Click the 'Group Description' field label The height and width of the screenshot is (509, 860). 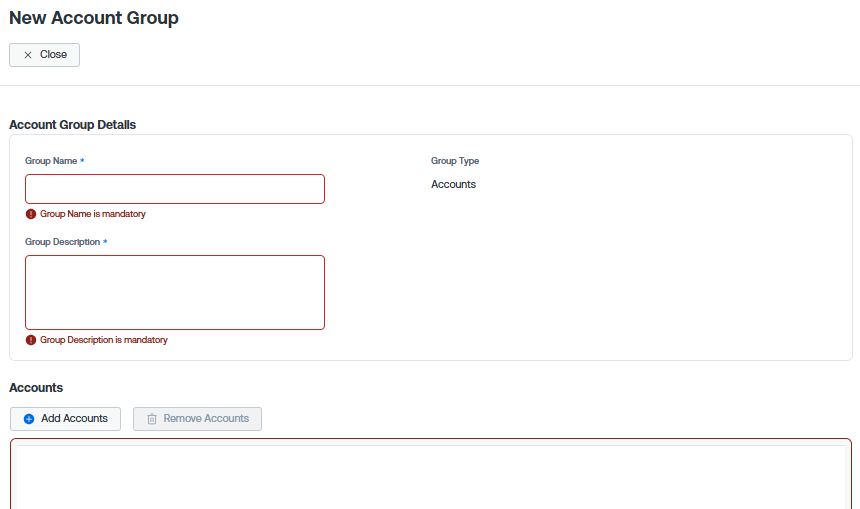(63, 242)
